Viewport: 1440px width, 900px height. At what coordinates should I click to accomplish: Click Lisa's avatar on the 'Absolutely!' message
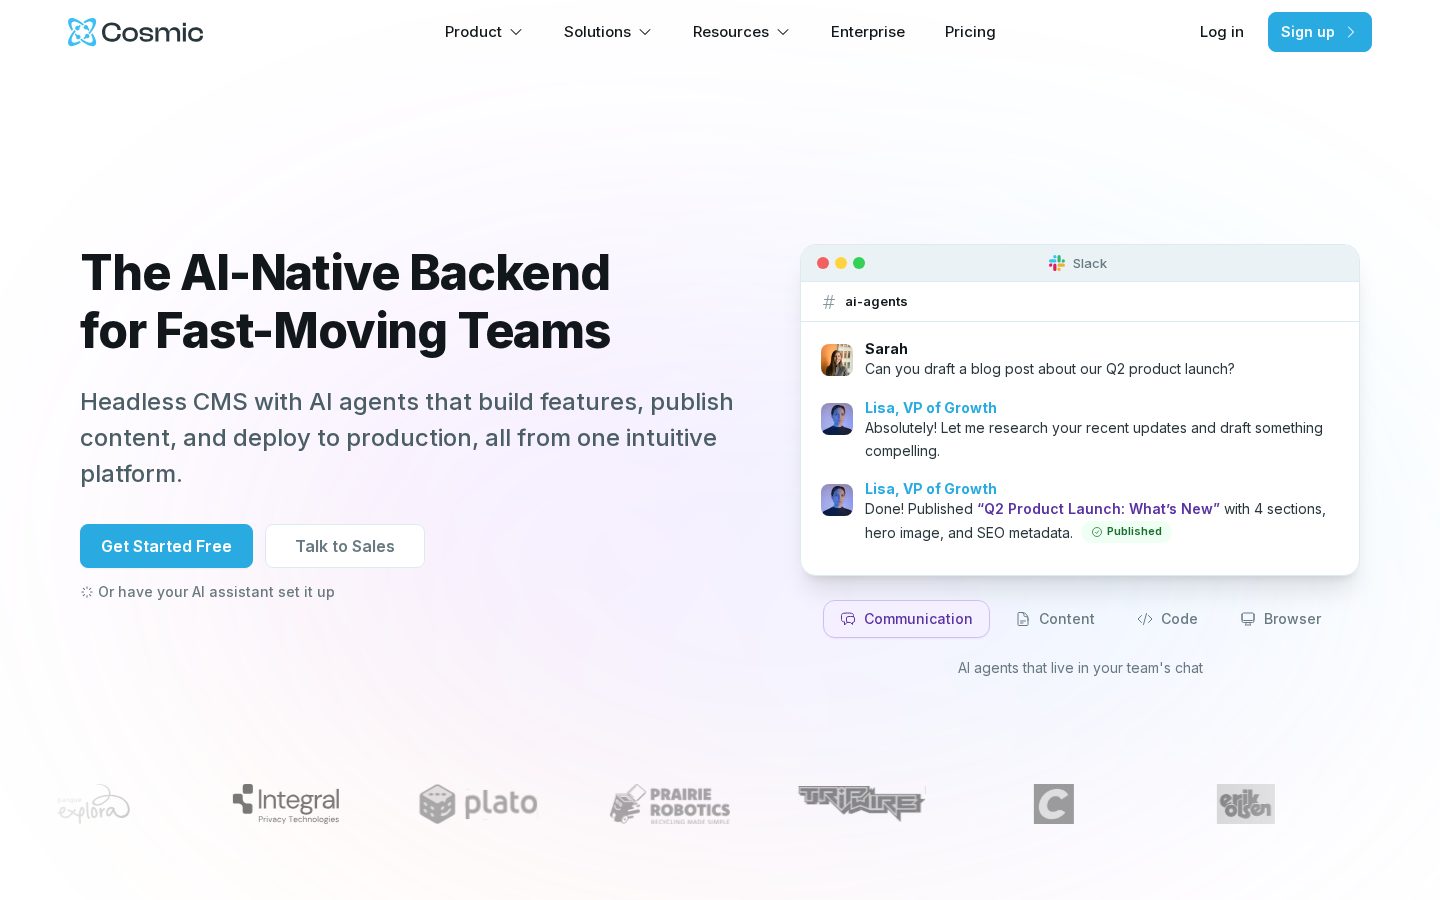(837, 419)
